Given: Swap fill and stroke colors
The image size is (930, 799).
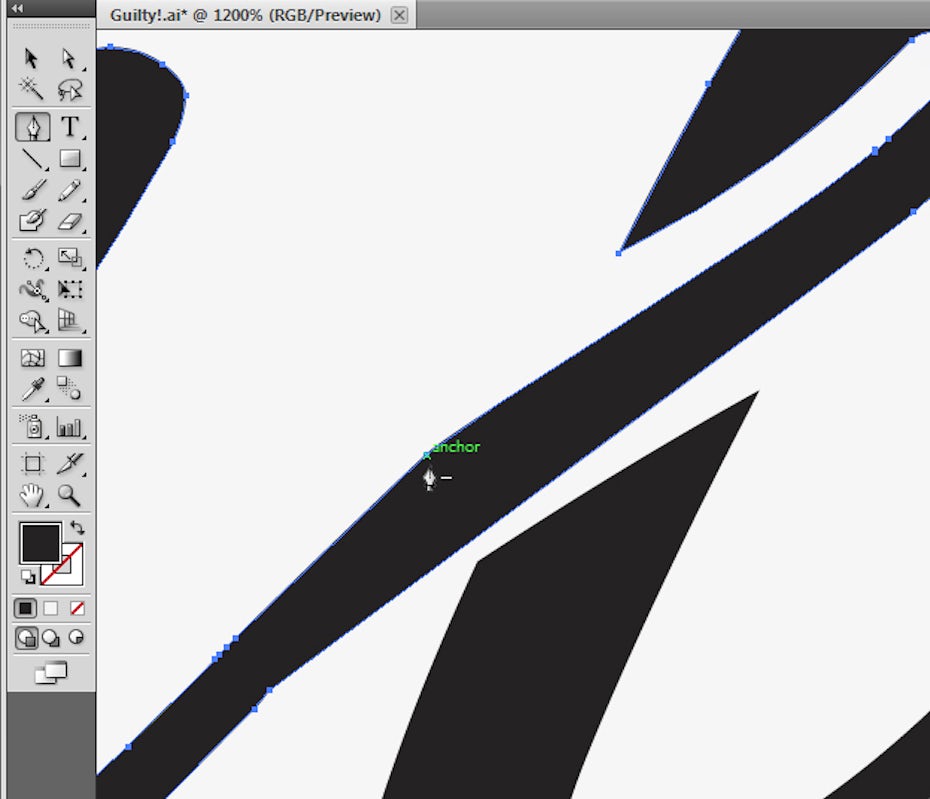Looking at the screenshot, I should 77,528.
